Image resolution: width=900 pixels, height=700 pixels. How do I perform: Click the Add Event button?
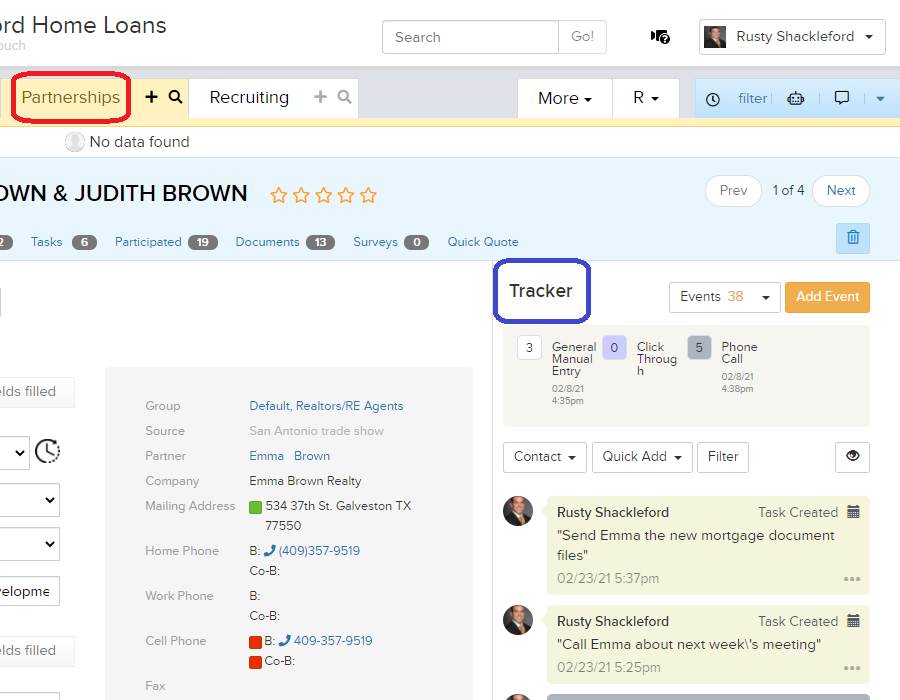[827, 297]
